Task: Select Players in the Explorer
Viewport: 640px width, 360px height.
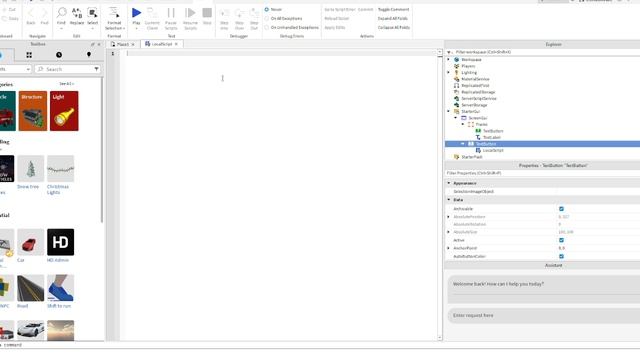Action: coord(468,66)
